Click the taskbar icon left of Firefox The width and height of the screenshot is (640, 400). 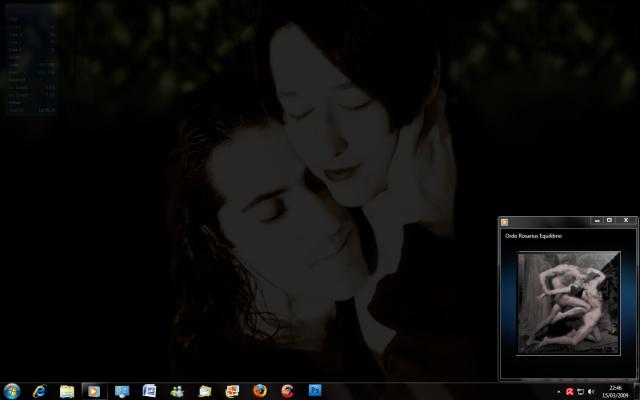[x=232, y=391]
